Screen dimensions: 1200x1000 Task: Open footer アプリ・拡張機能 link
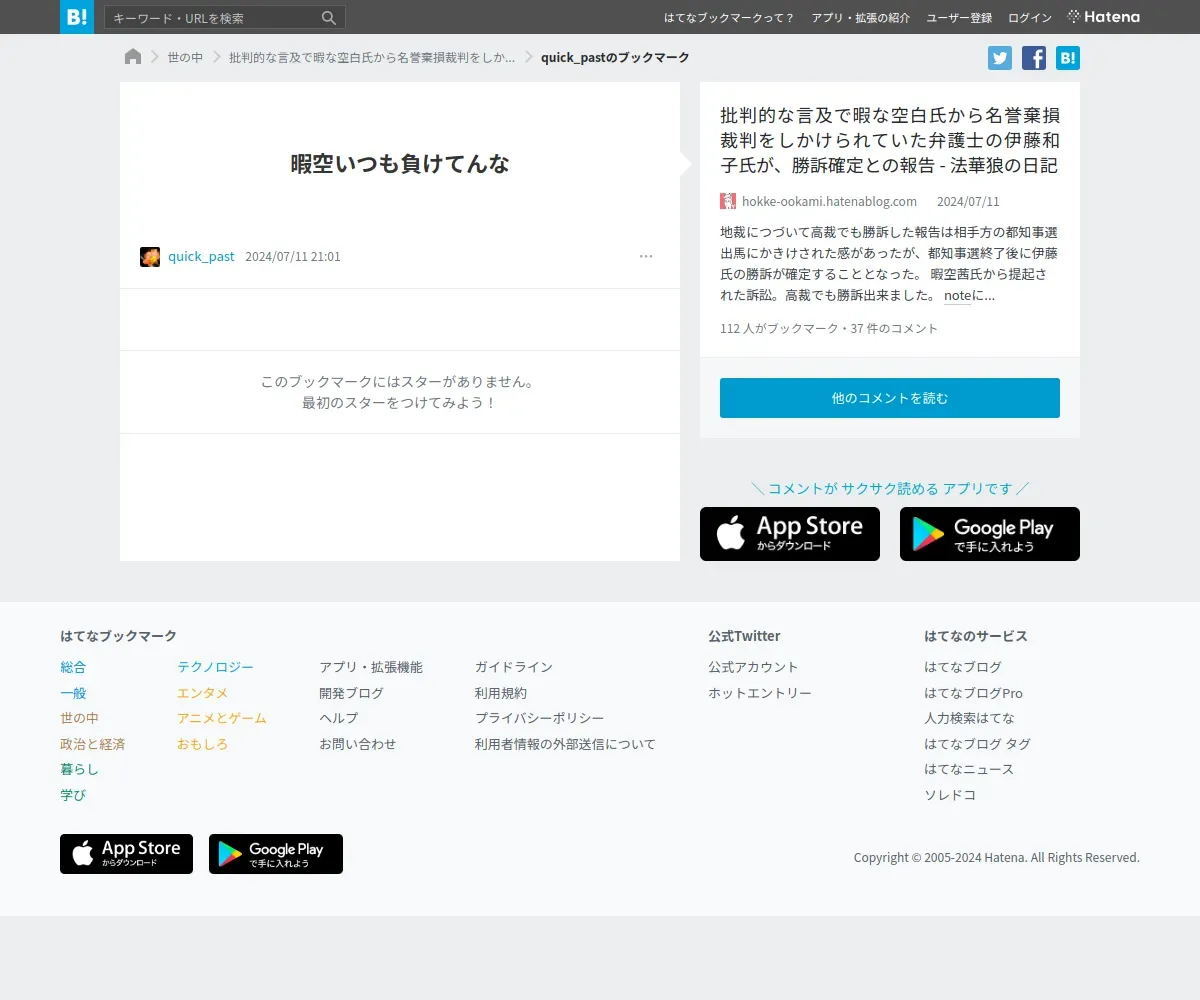tap(371, 667)
